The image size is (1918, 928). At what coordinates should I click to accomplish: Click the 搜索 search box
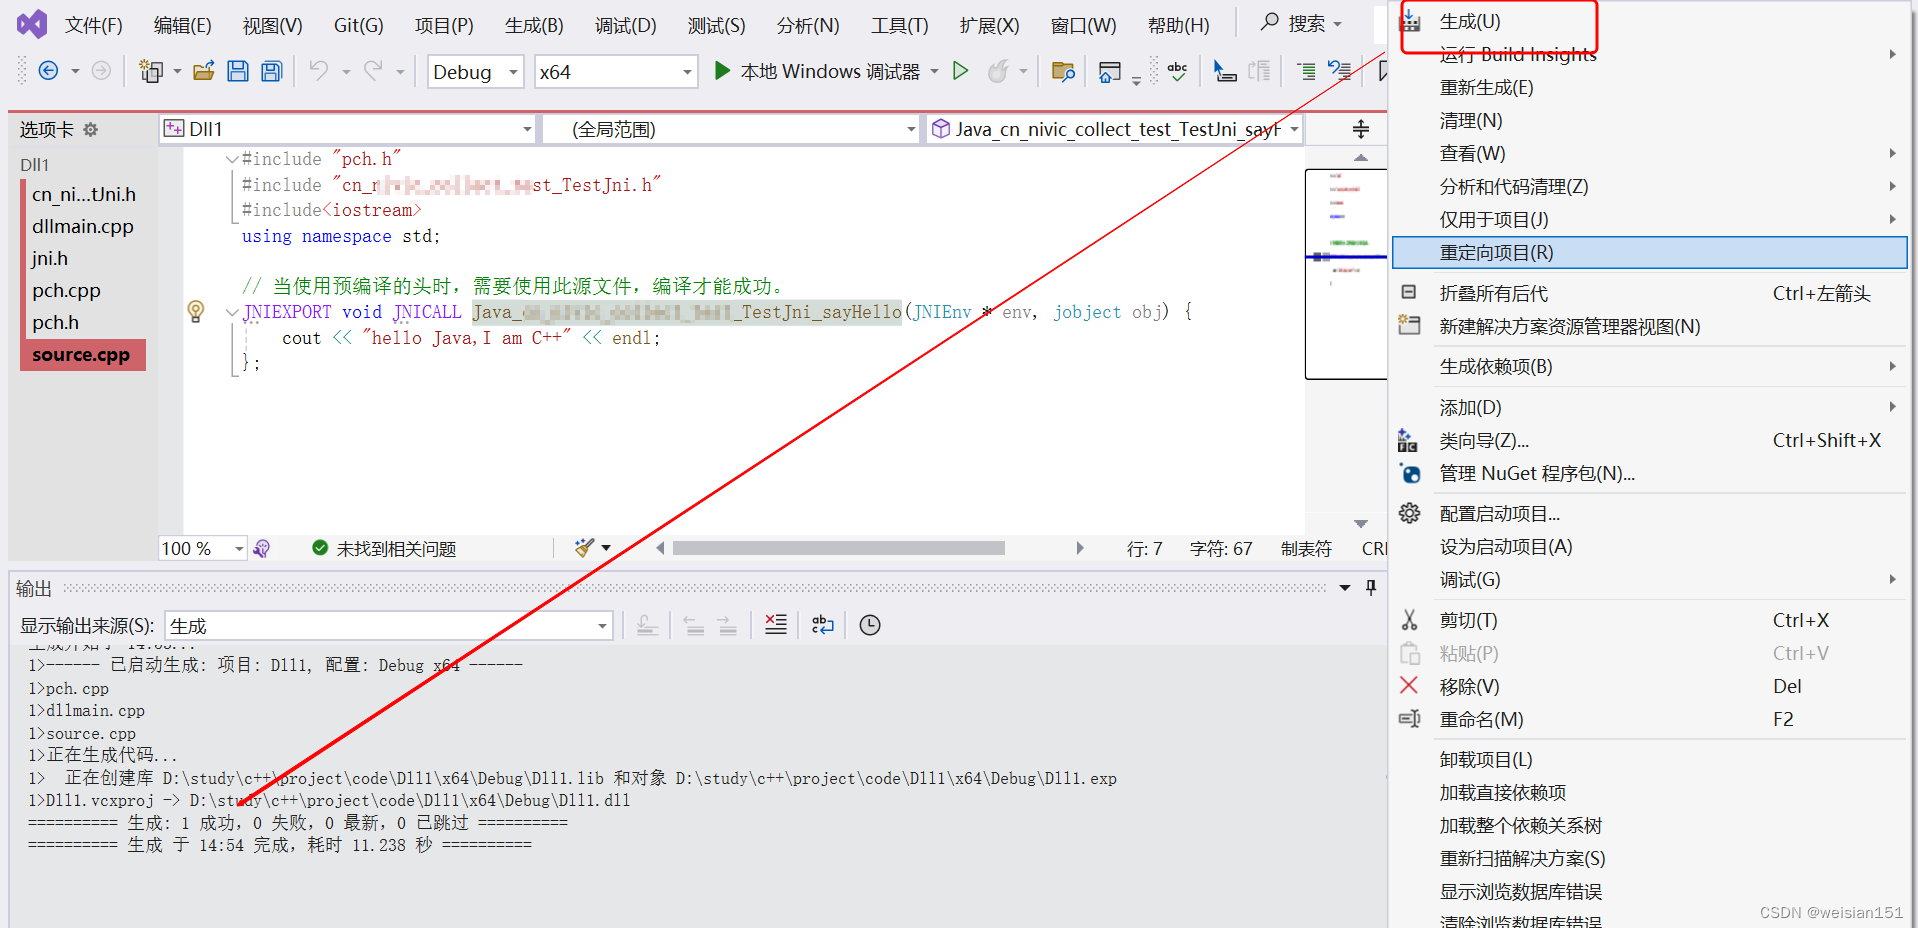[1301, 23]
